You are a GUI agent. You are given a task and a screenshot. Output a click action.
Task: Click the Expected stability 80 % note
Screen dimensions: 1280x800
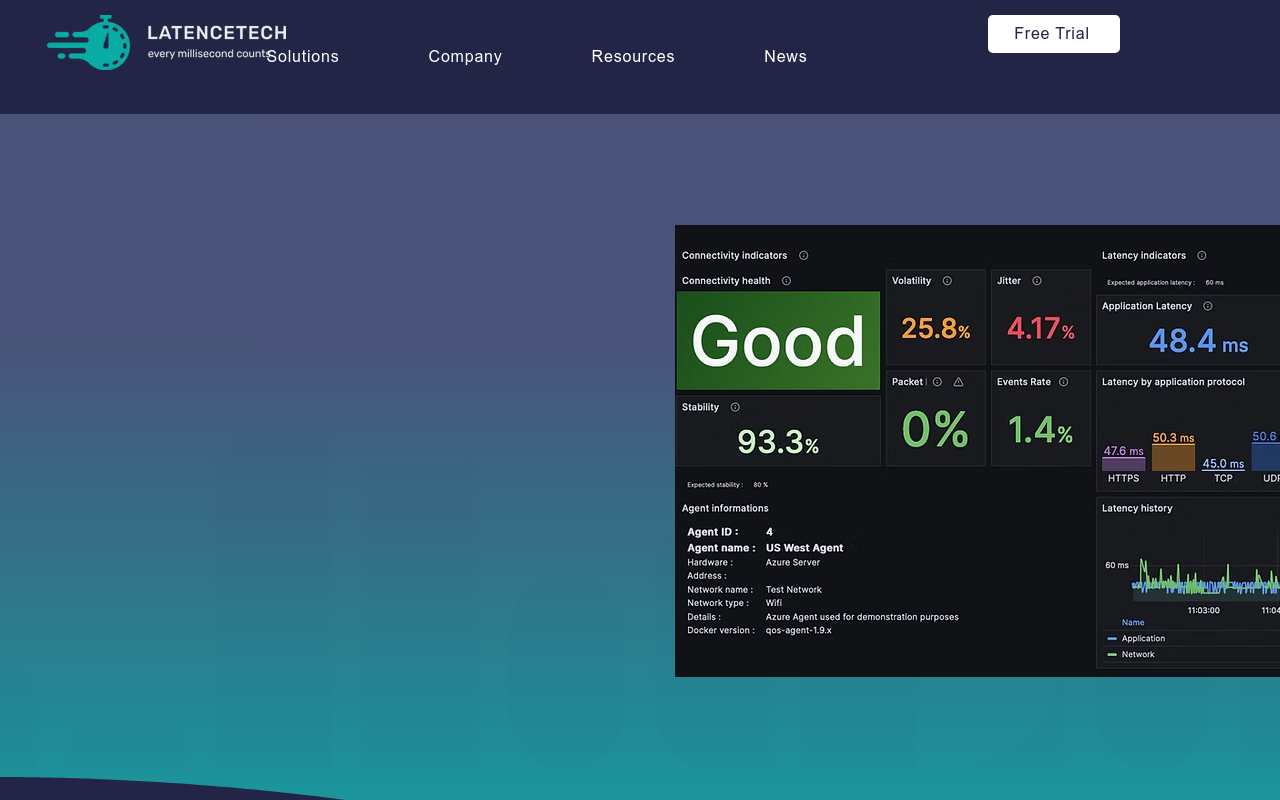point(727,485)
